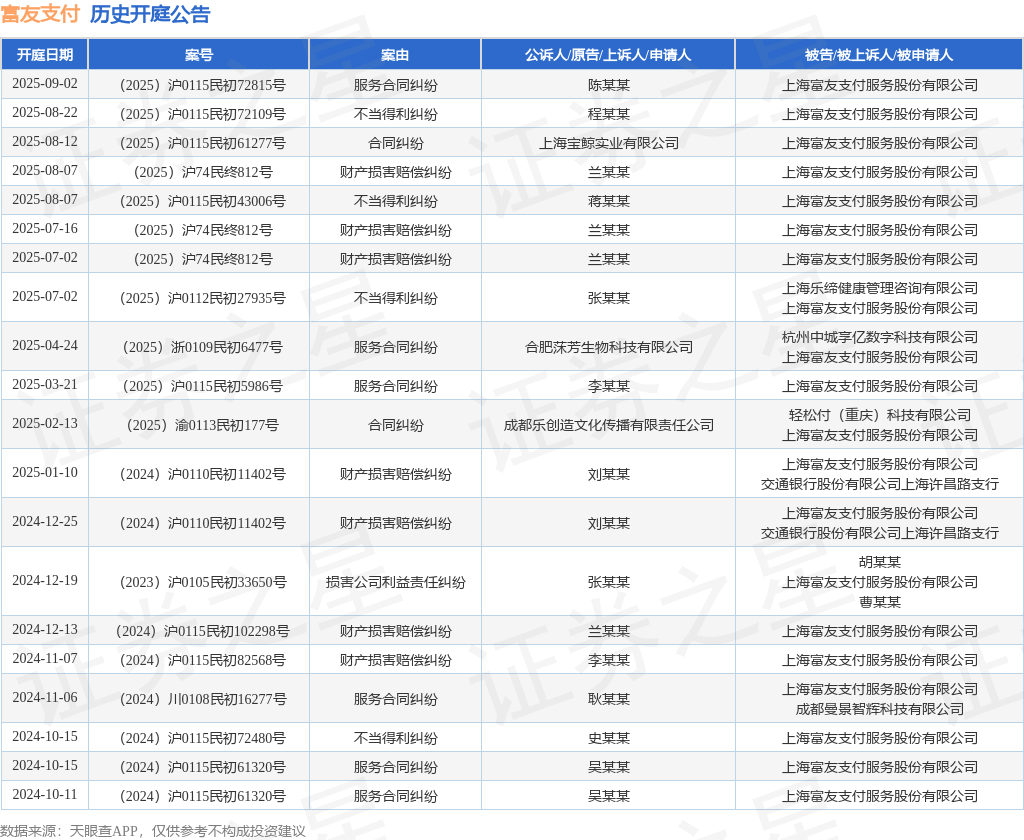Image resolution: width=1024 pixels, height=840 pixels.
Task: Click the 案号 column header
Action: (x=199, y=55)
